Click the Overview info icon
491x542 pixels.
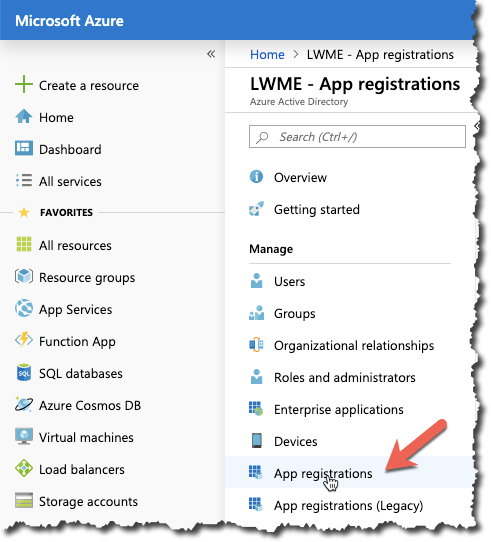tap(256, 177)
